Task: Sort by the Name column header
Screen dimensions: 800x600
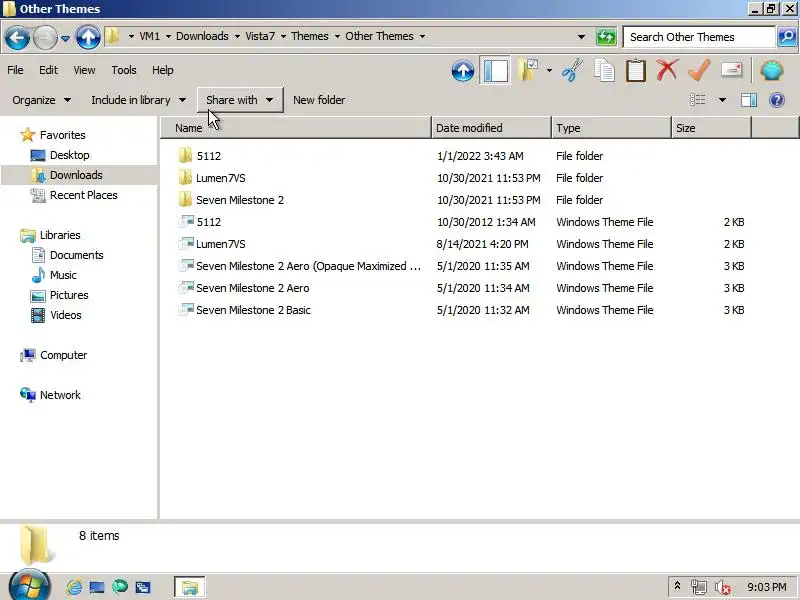Action: pos(296,128)
